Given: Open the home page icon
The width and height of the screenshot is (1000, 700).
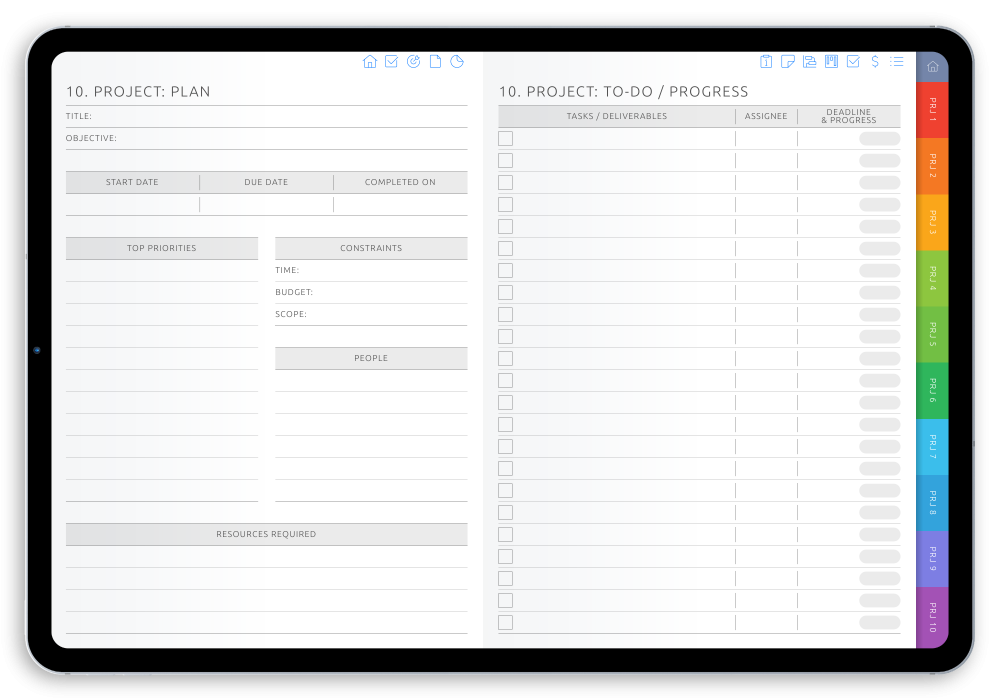Looking at the screenshot, I should tap(370, 61).
